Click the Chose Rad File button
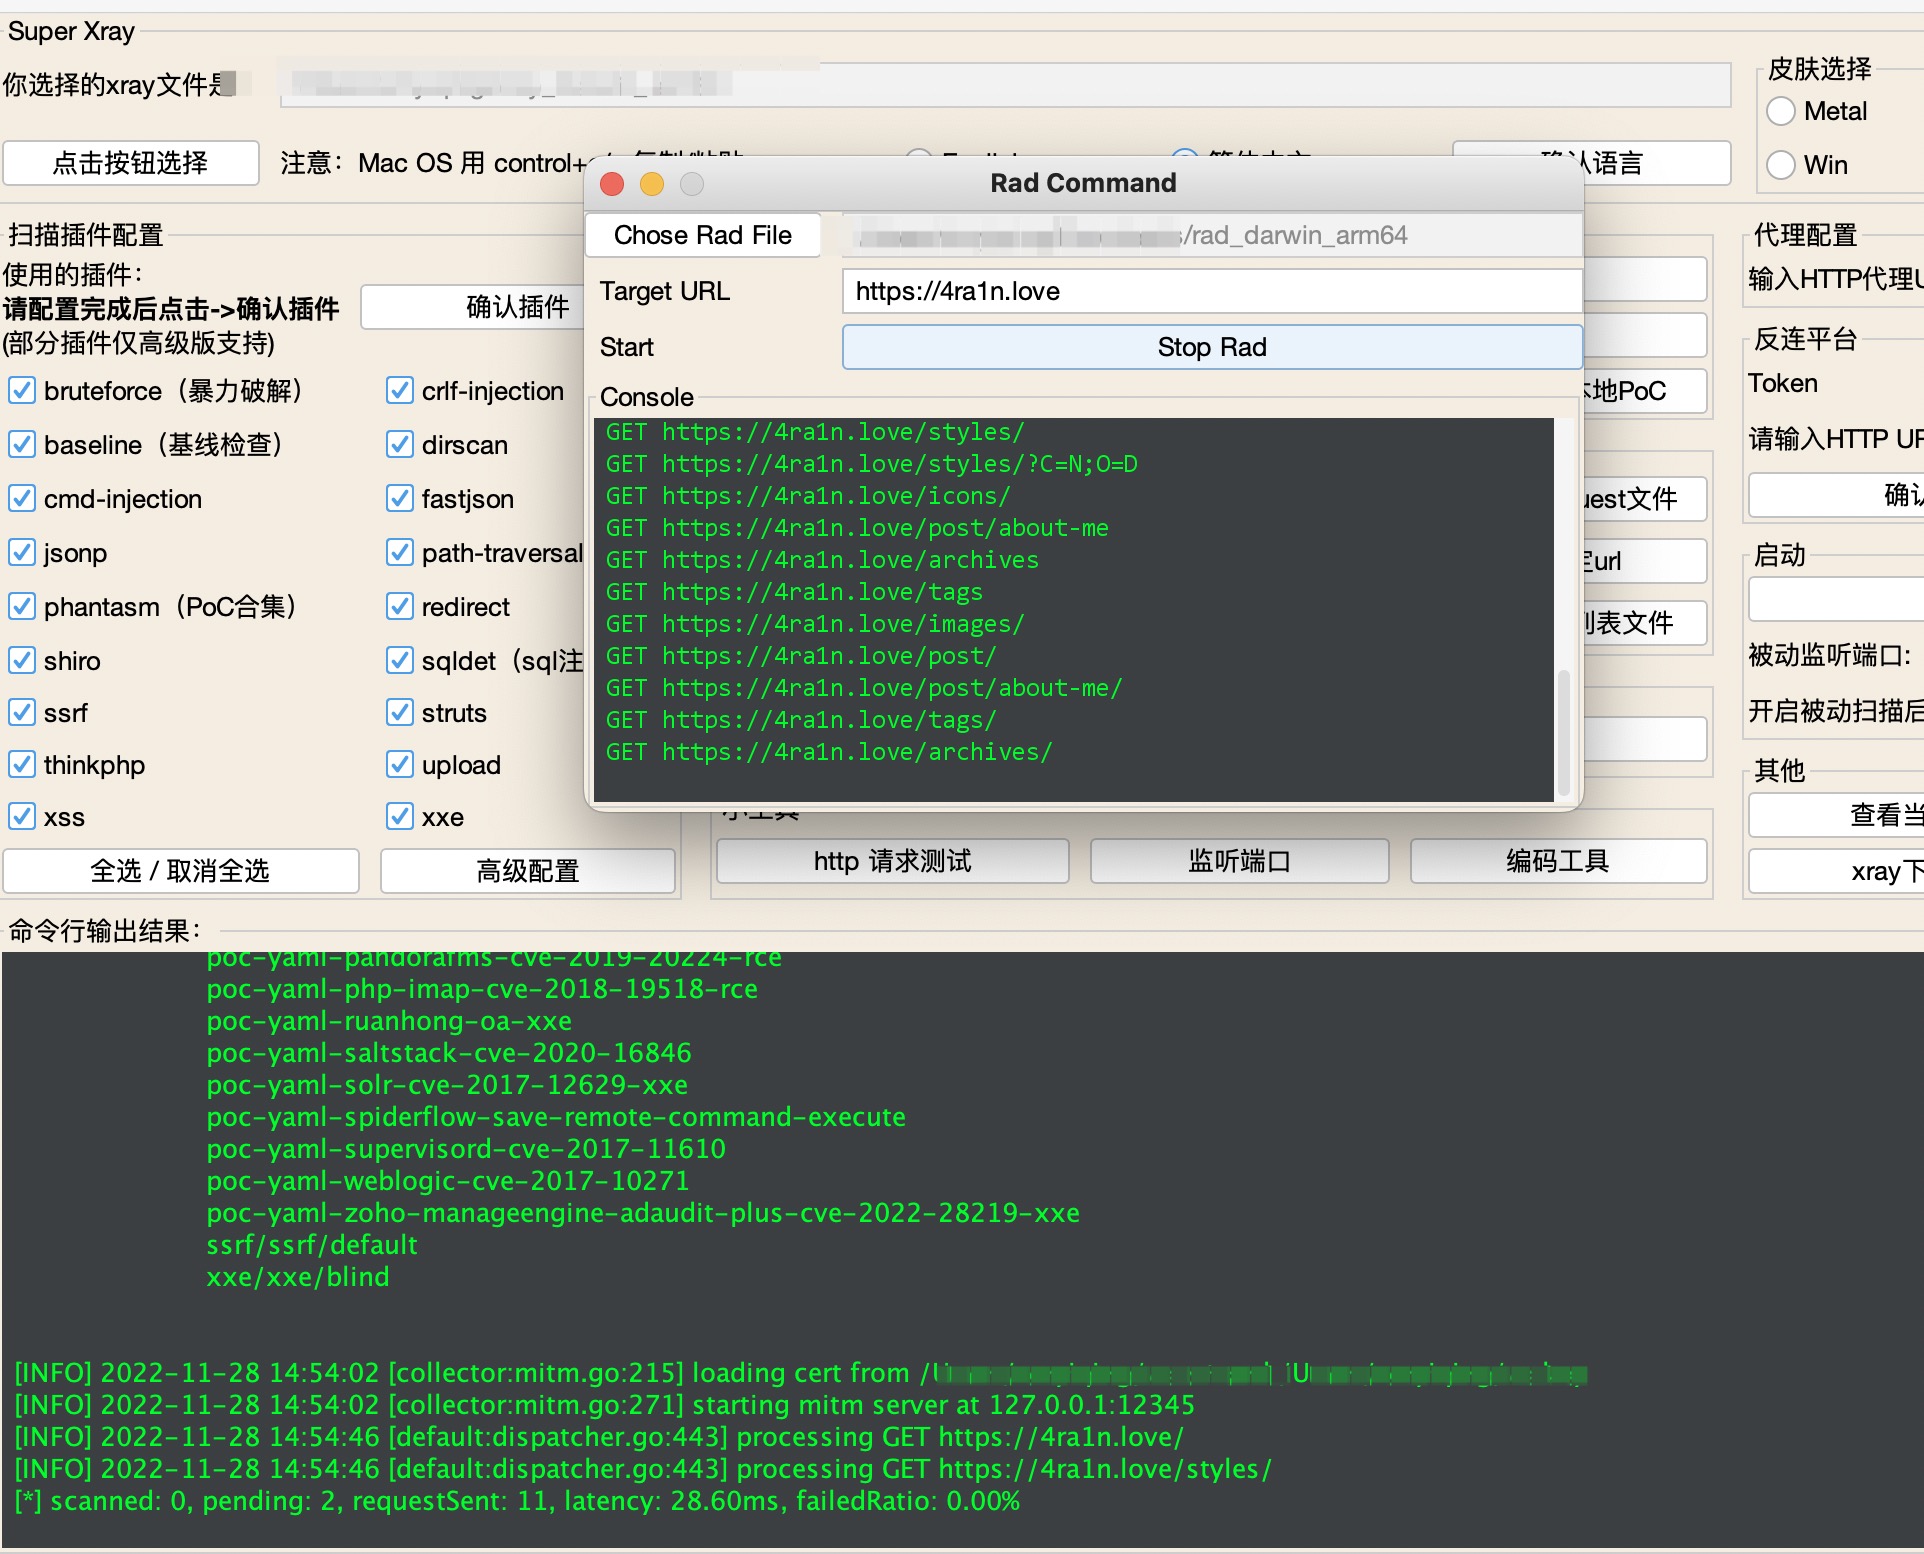The image size is (1924, 1554). click(702, 235)
